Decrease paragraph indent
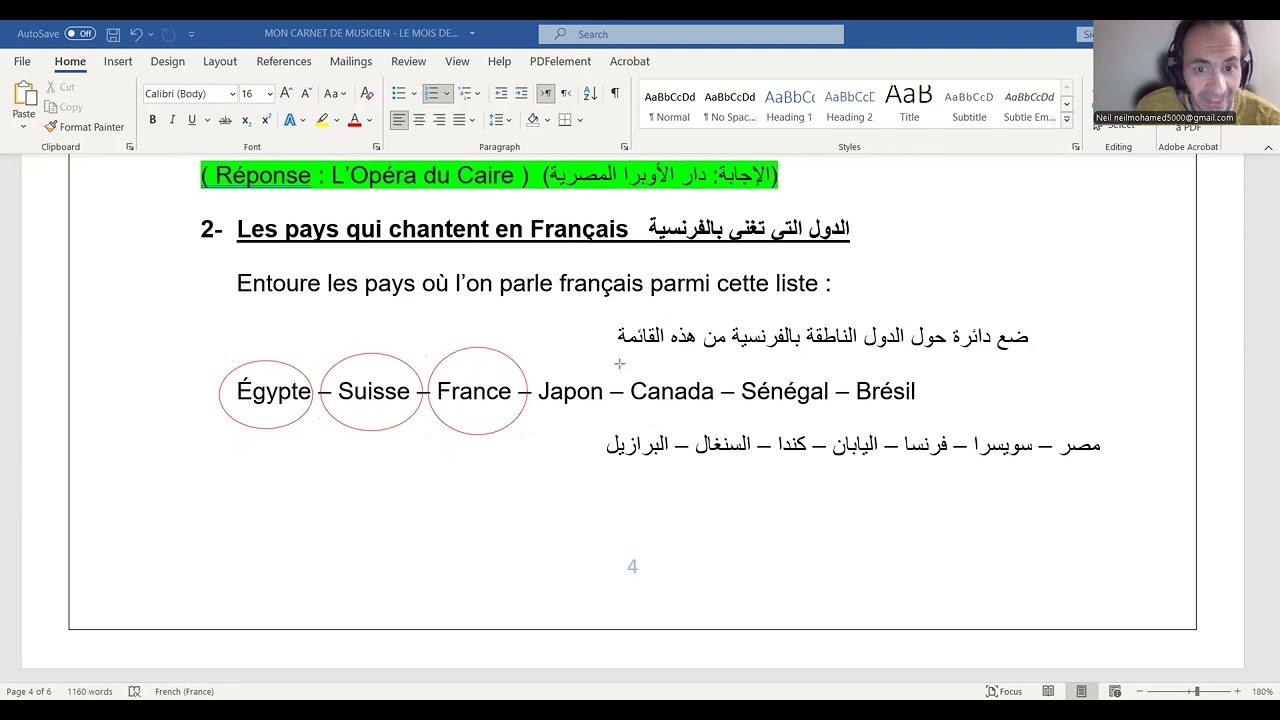Screen dimensions: 1280x720 point(501,93)
